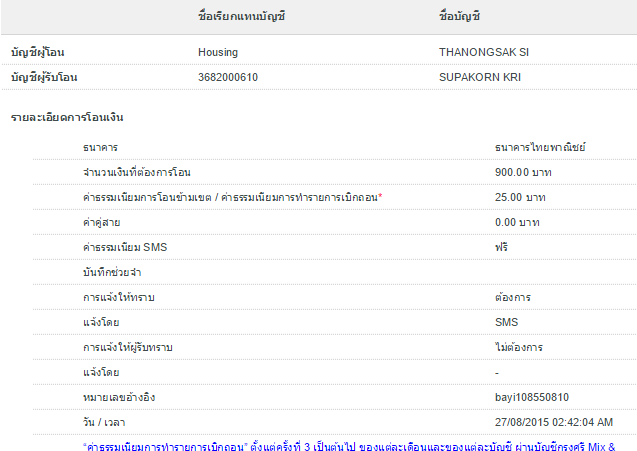Select reference number bayi108550810
Image resolution: width=637 pixels, height=451 pixels.
click(x=532, y=397)
